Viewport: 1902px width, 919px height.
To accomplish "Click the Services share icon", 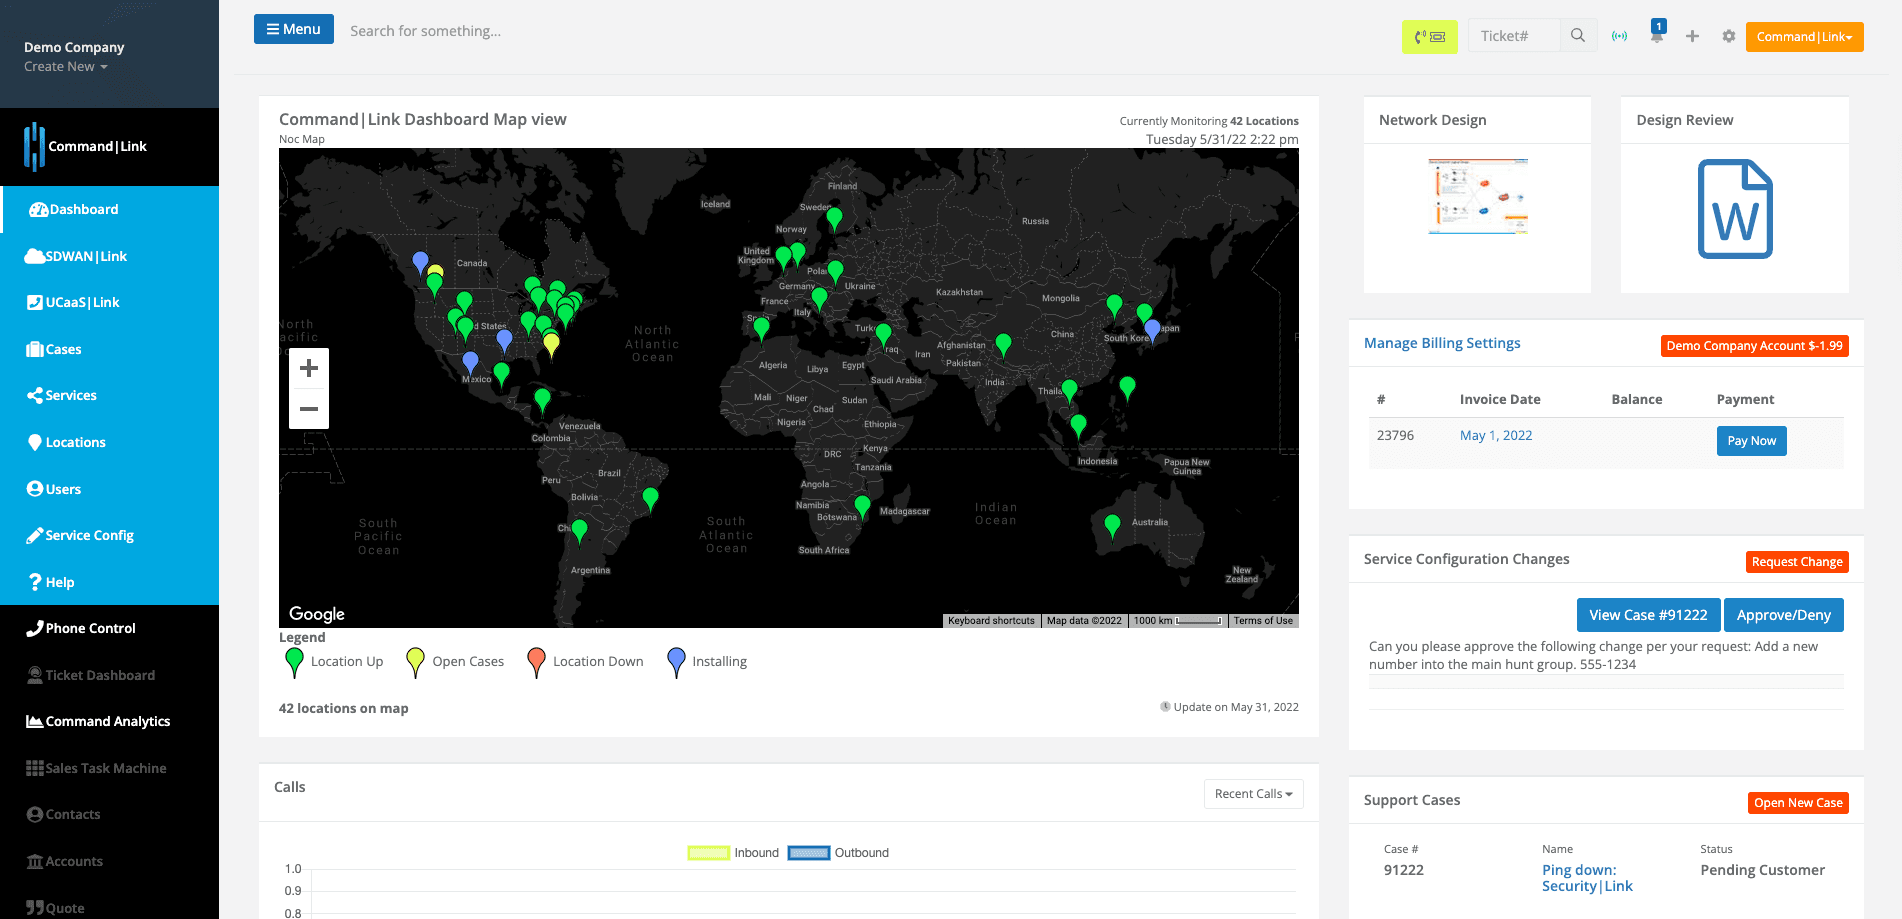I will point(35,395).
